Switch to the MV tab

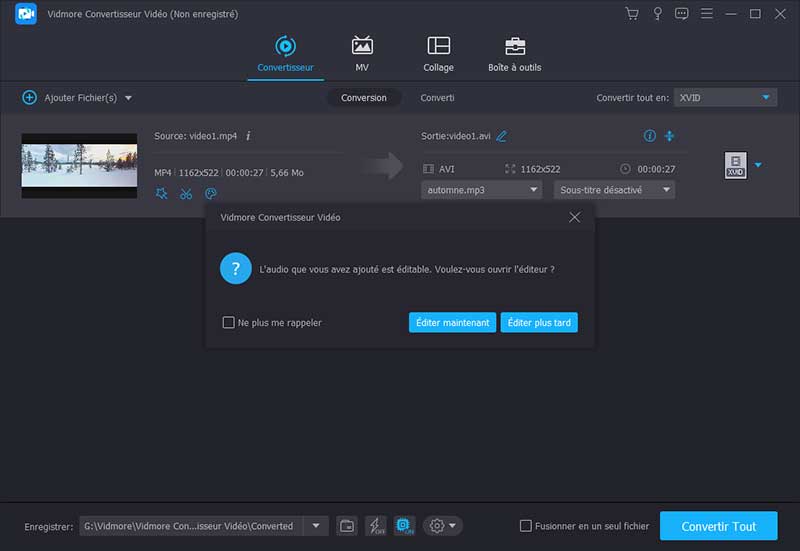tap(362, 54)
